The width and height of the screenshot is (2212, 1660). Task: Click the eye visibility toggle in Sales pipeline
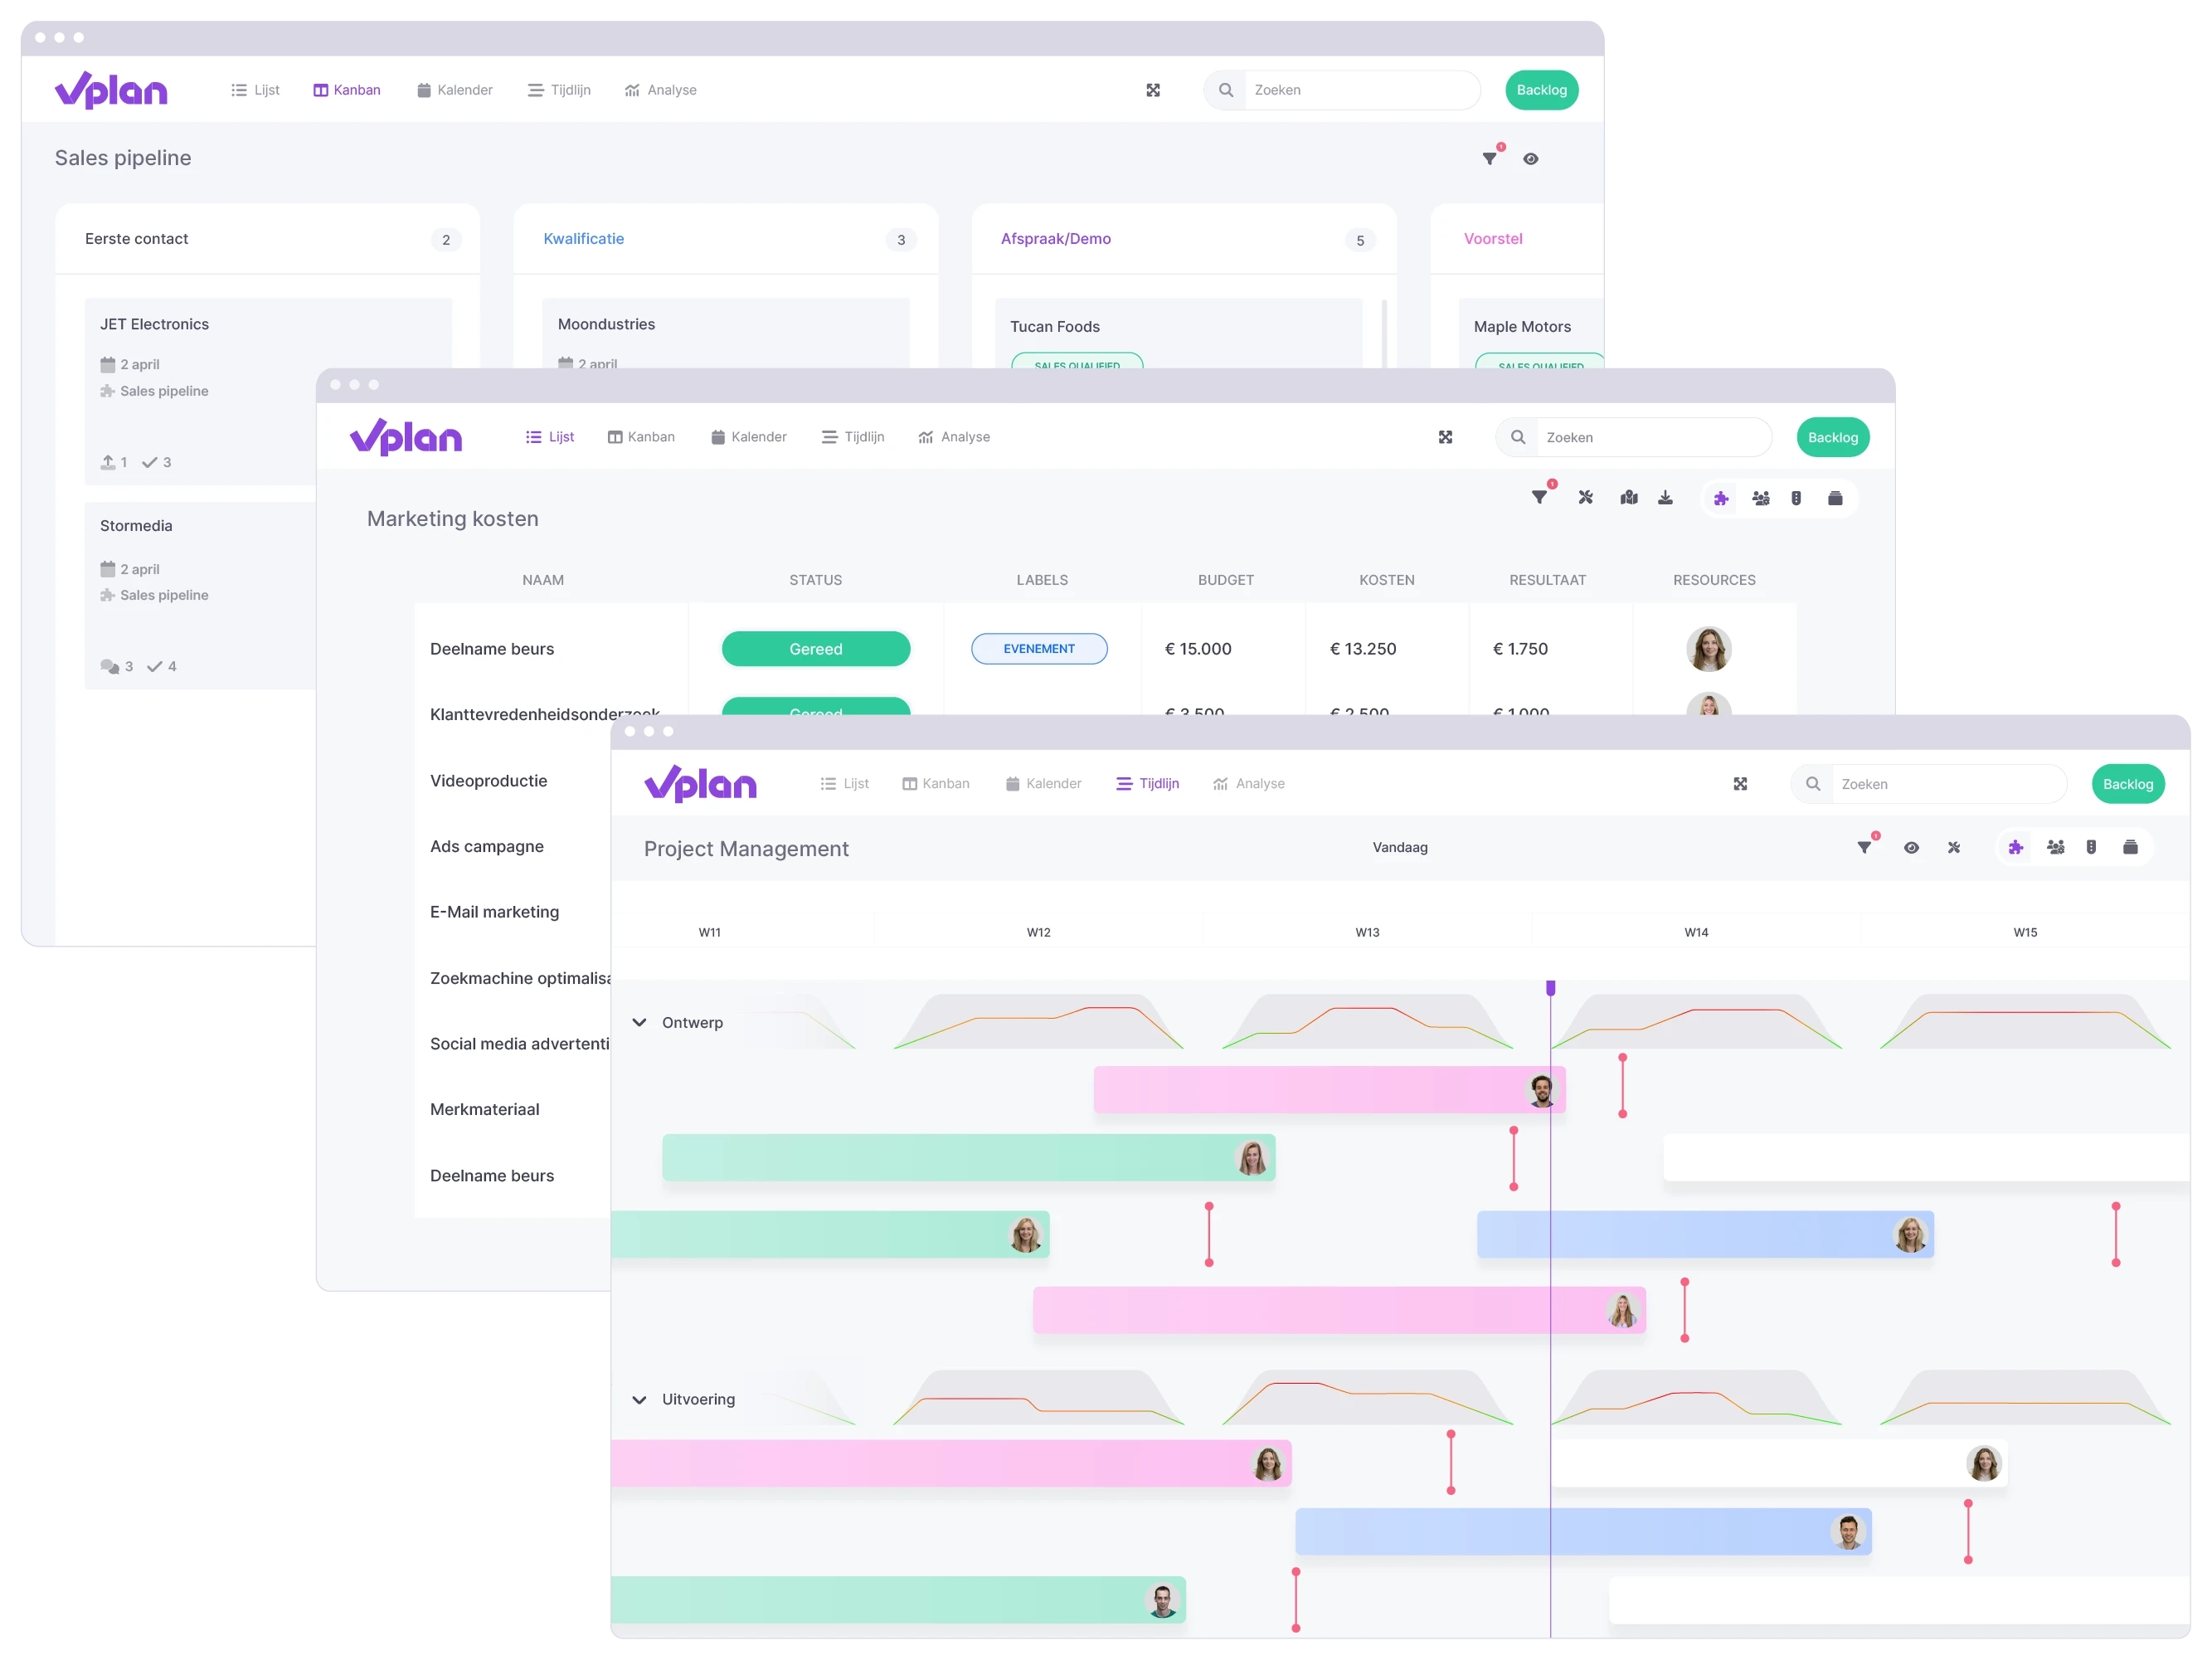point(1530,158)
